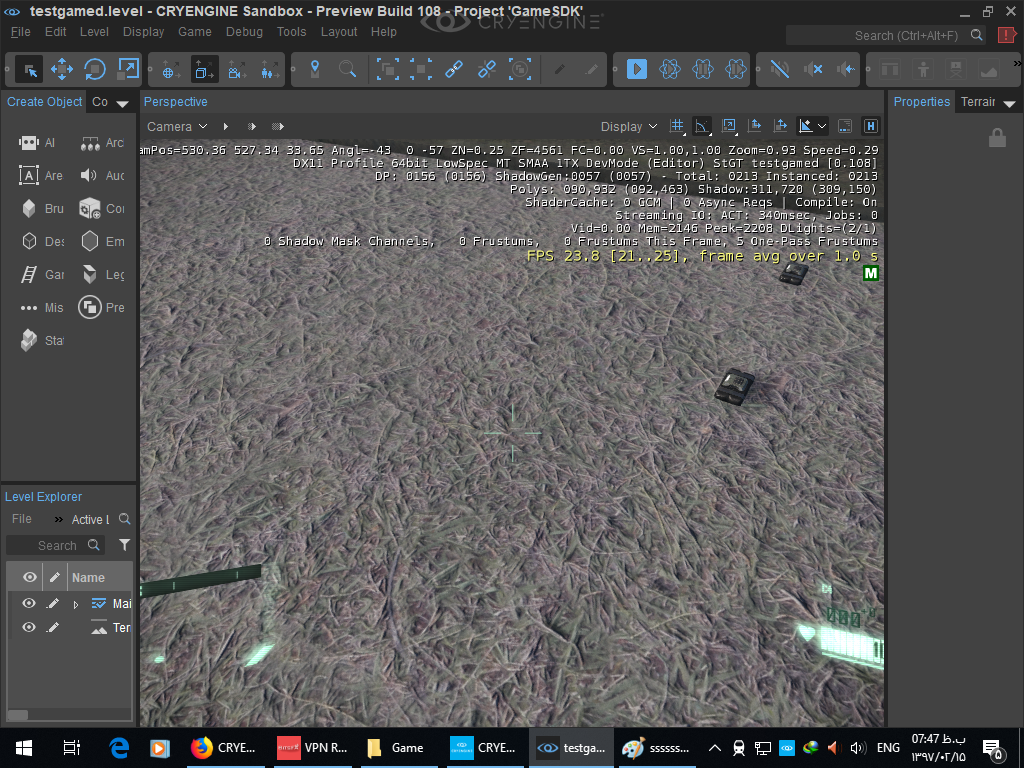Open the viewport Display dropdown

tap(628, 127)
